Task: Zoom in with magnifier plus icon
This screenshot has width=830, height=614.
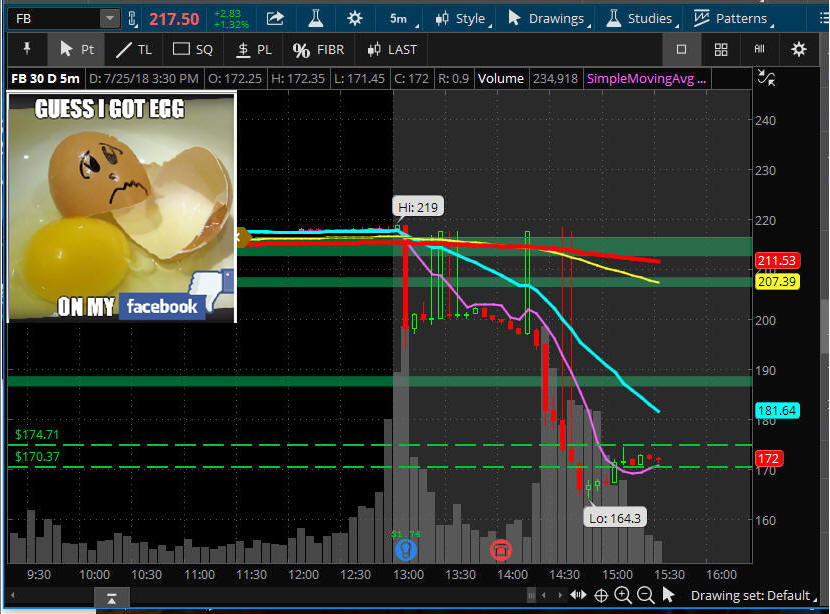Action: pyautogui.click(x=622, y=595)
